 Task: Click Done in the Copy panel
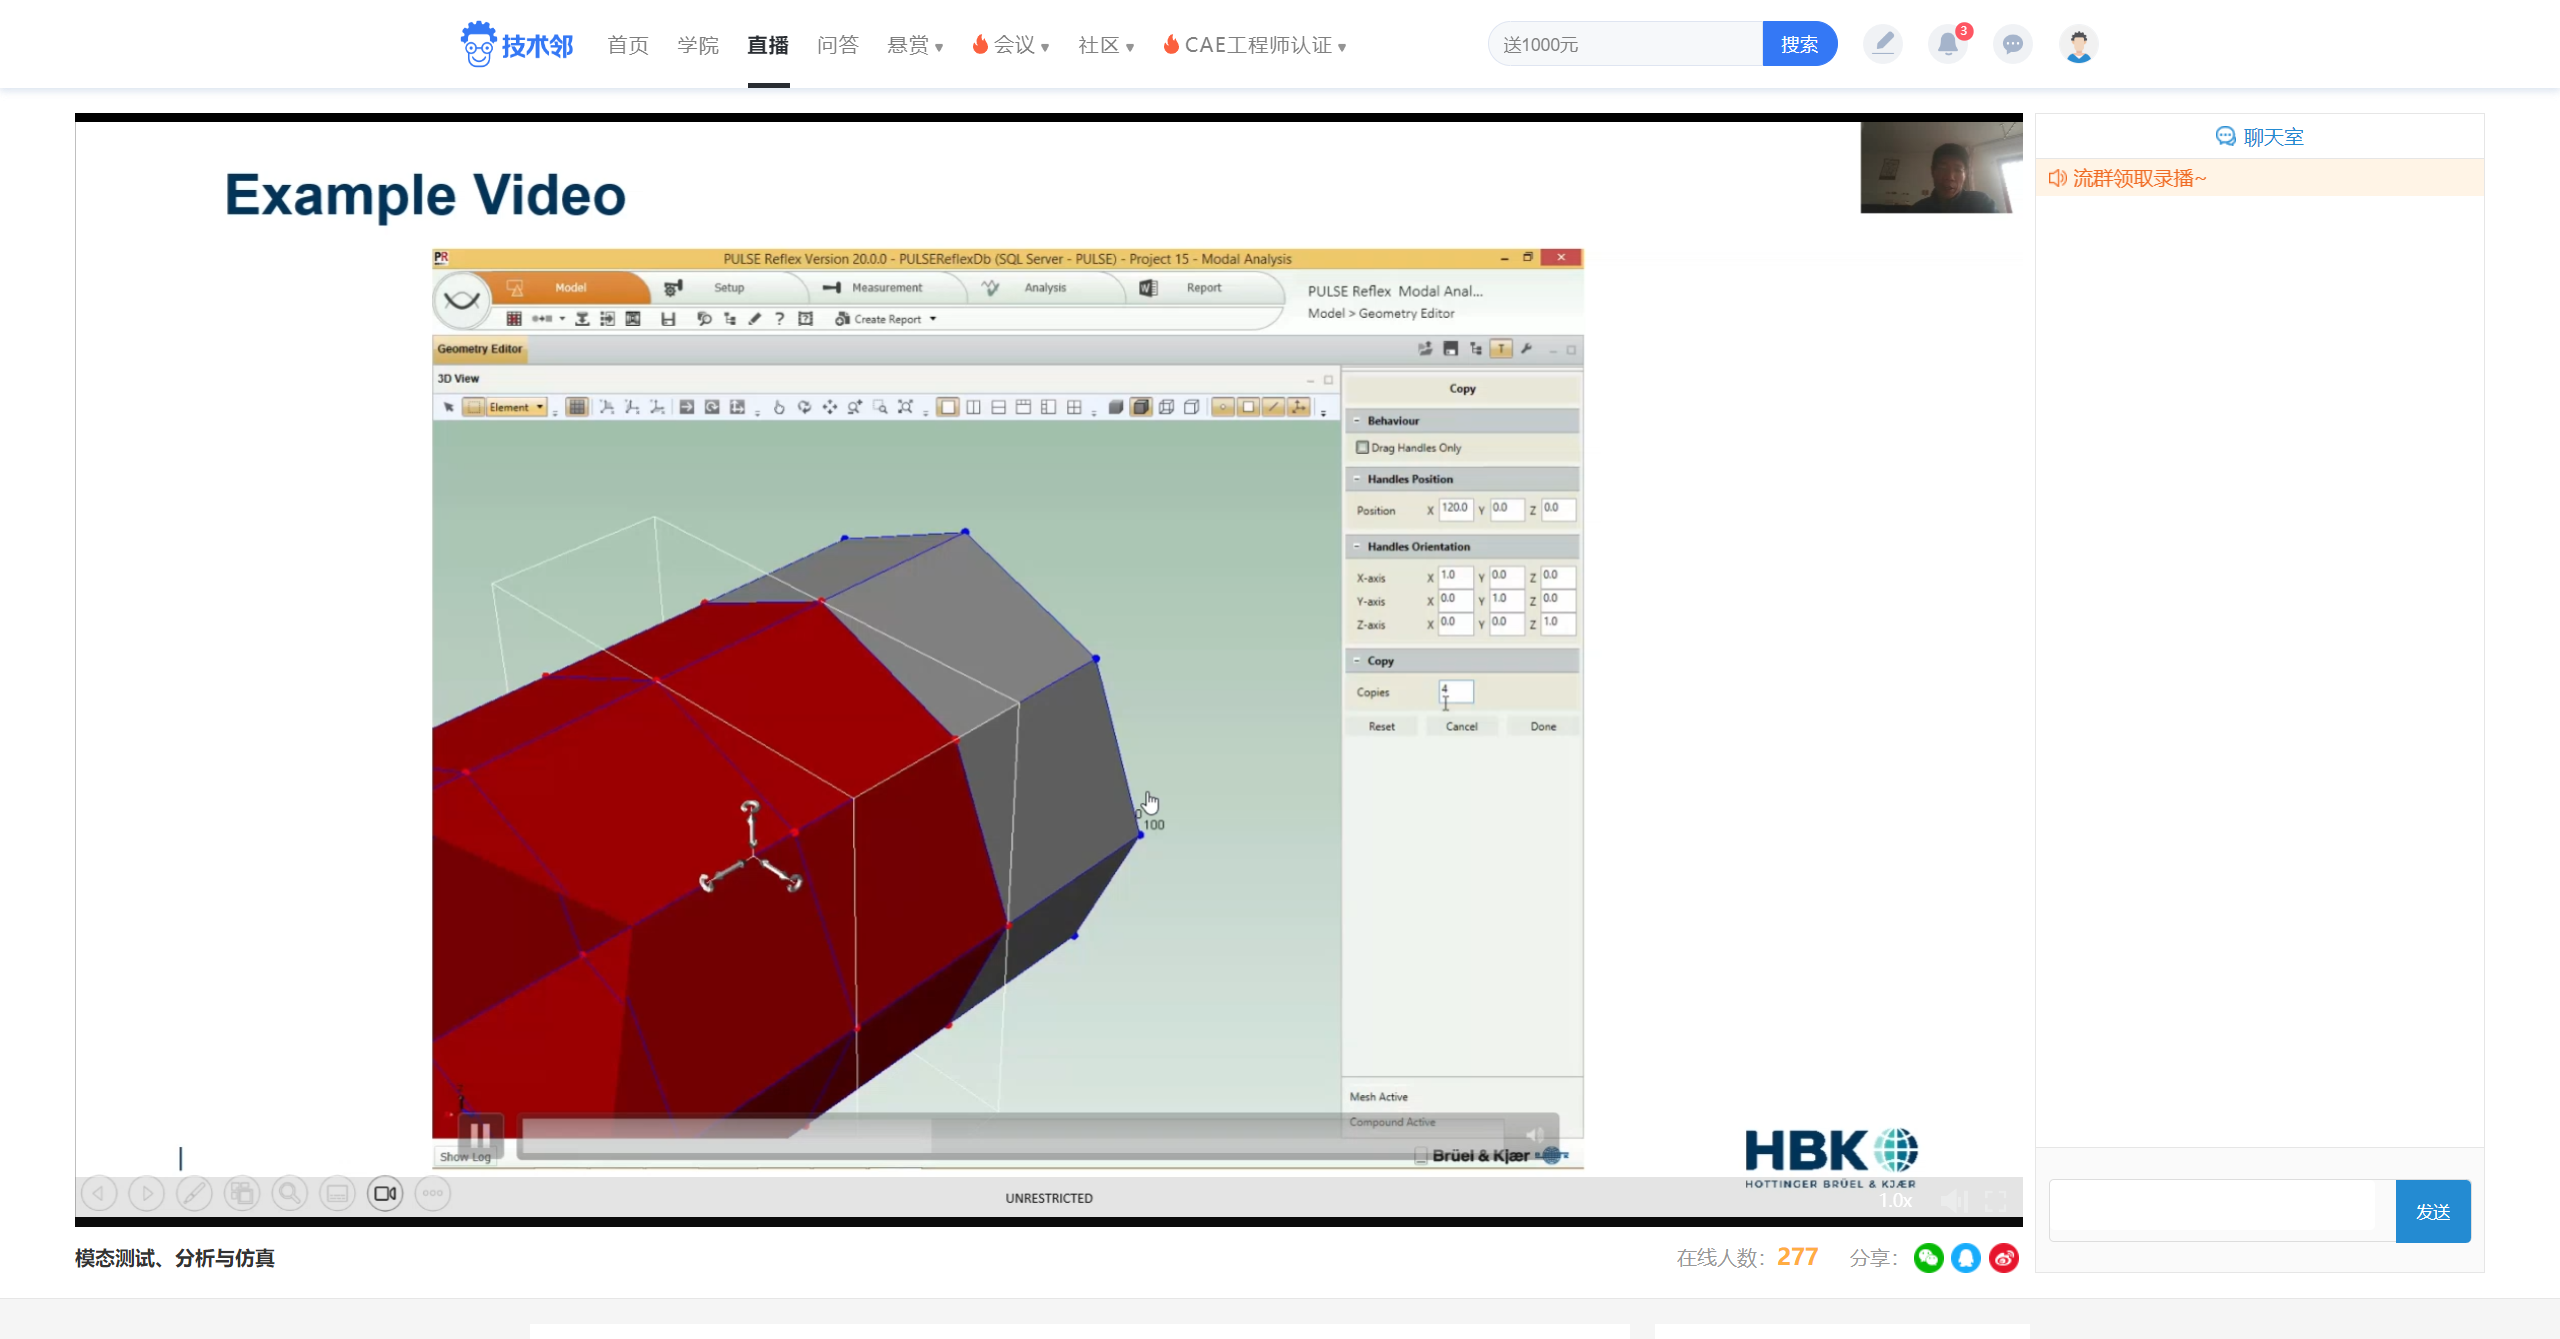click(1543, 727)
